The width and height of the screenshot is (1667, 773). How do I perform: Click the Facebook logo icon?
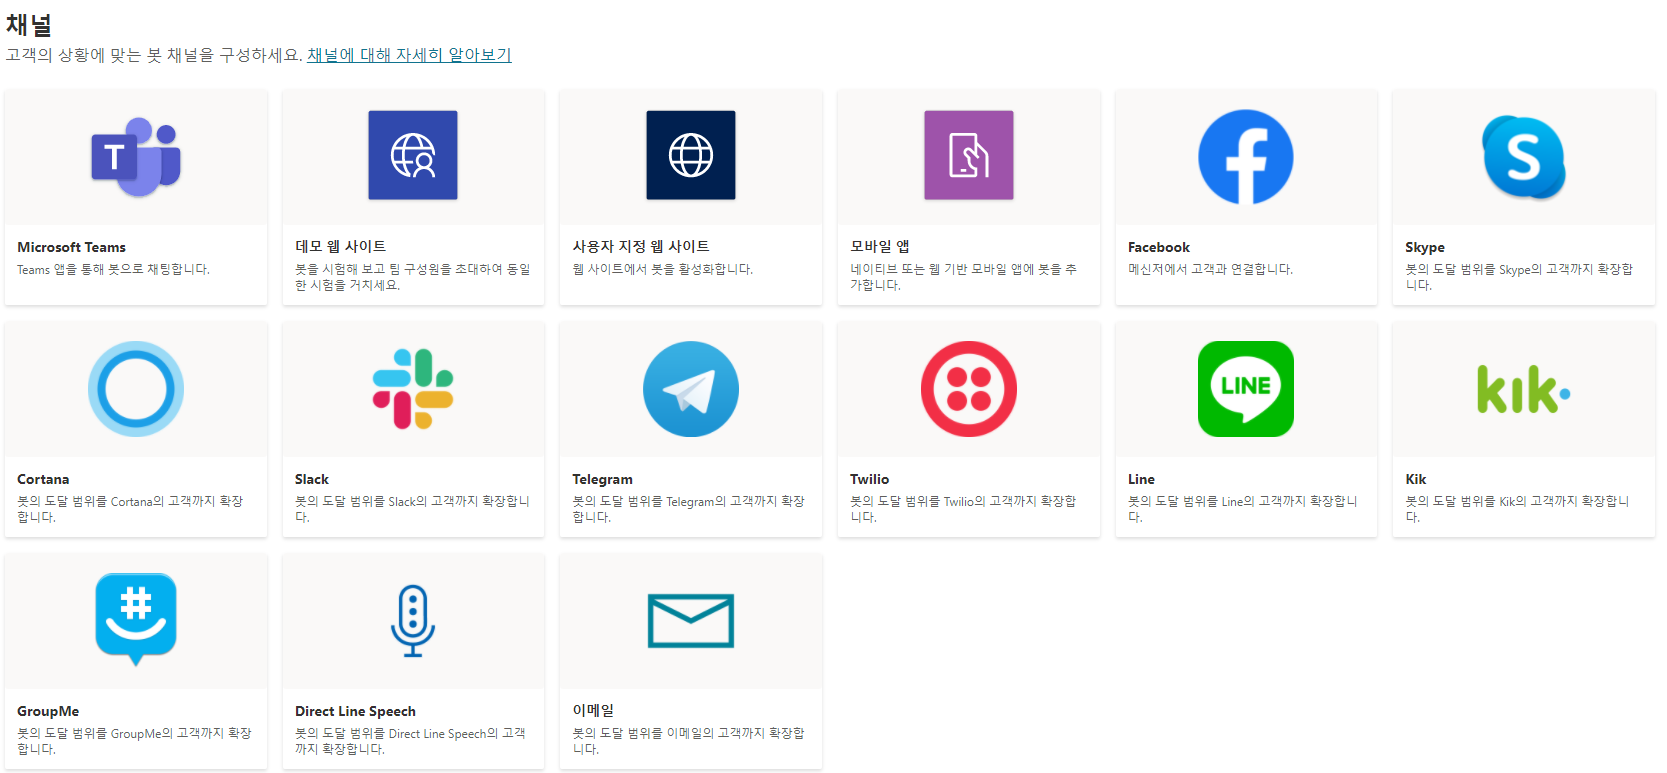(x=1246, y=157)
